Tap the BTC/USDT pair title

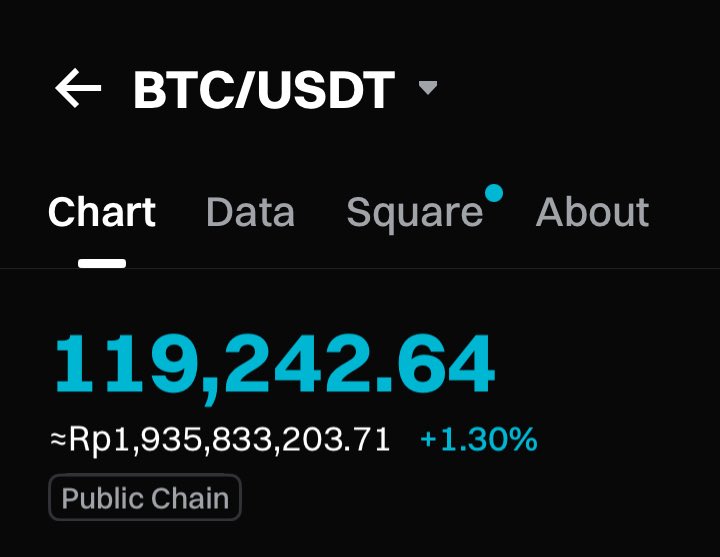(x=264, y=90)
